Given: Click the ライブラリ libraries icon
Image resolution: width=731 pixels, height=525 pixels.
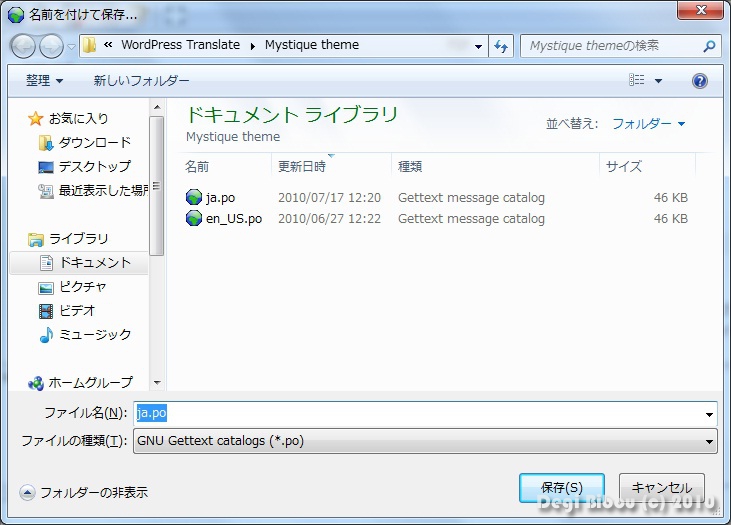Looking at the screenshot, I should 35,239.
